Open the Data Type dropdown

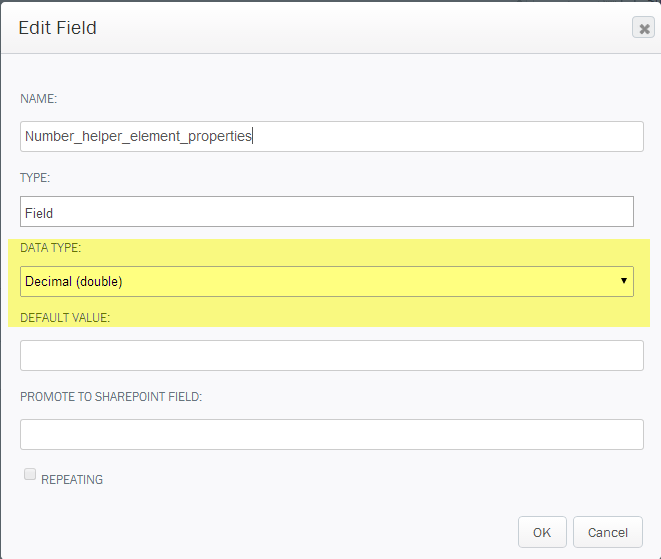point(327,281)
